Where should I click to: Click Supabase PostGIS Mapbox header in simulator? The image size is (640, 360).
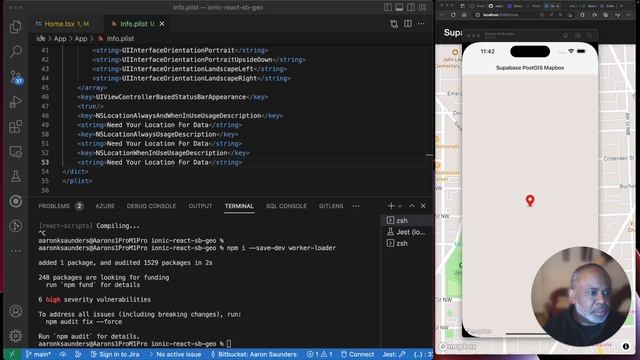(x=530, y=68)
